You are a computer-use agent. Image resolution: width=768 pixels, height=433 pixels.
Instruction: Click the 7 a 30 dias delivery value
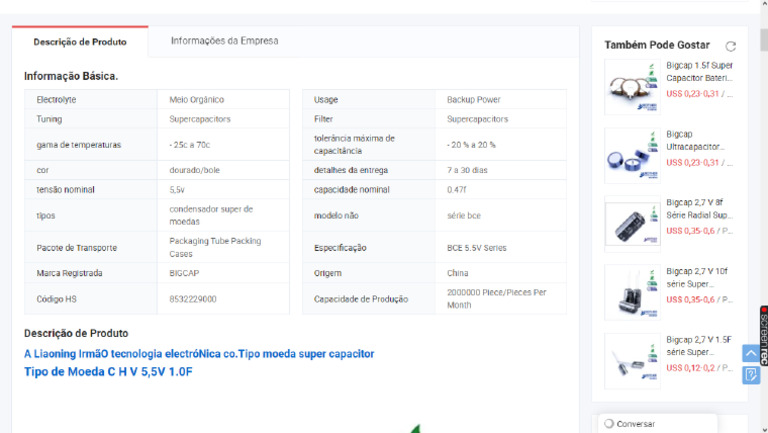pos(467,170)
